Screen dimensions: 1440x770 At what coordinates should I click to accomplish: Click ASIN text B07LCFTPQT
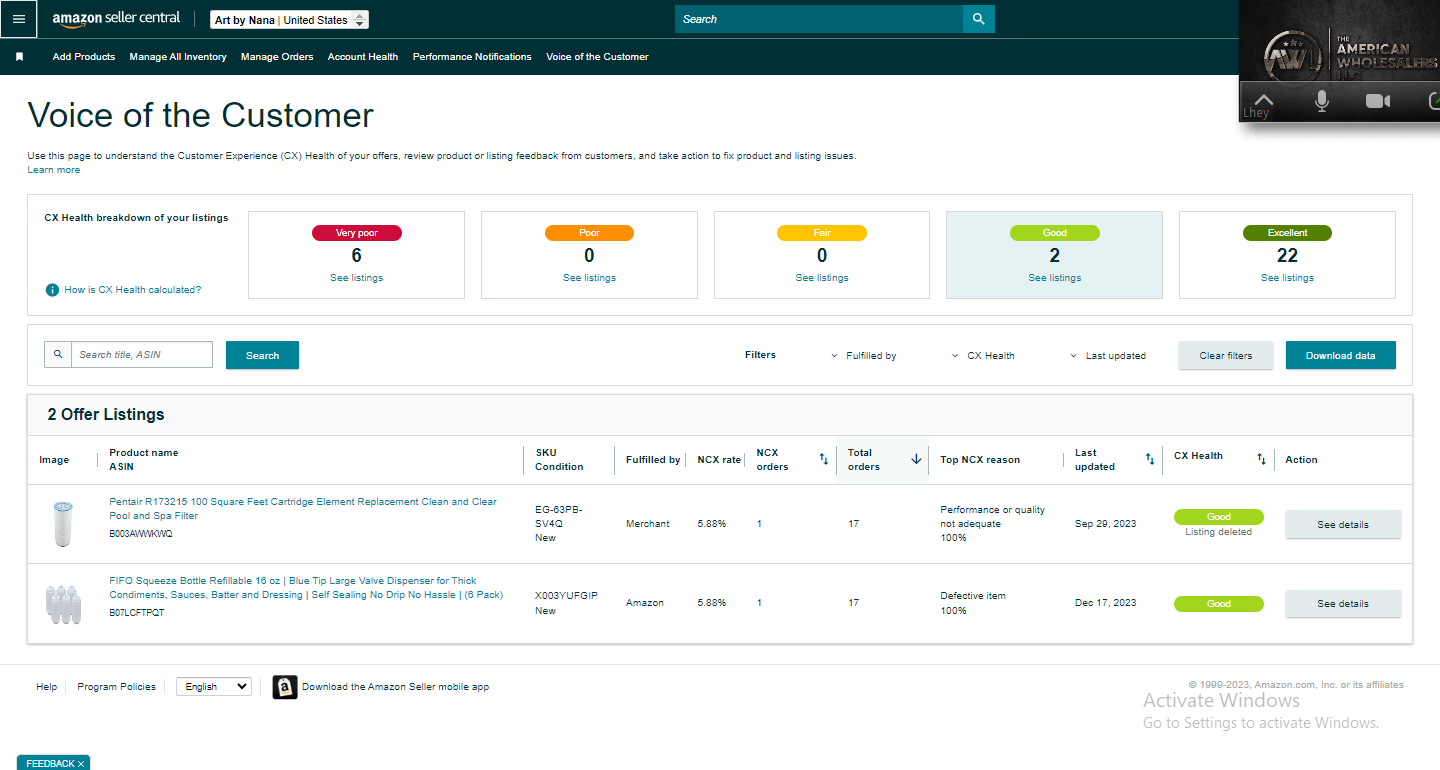pyautogui.click(x=137, y=613)
